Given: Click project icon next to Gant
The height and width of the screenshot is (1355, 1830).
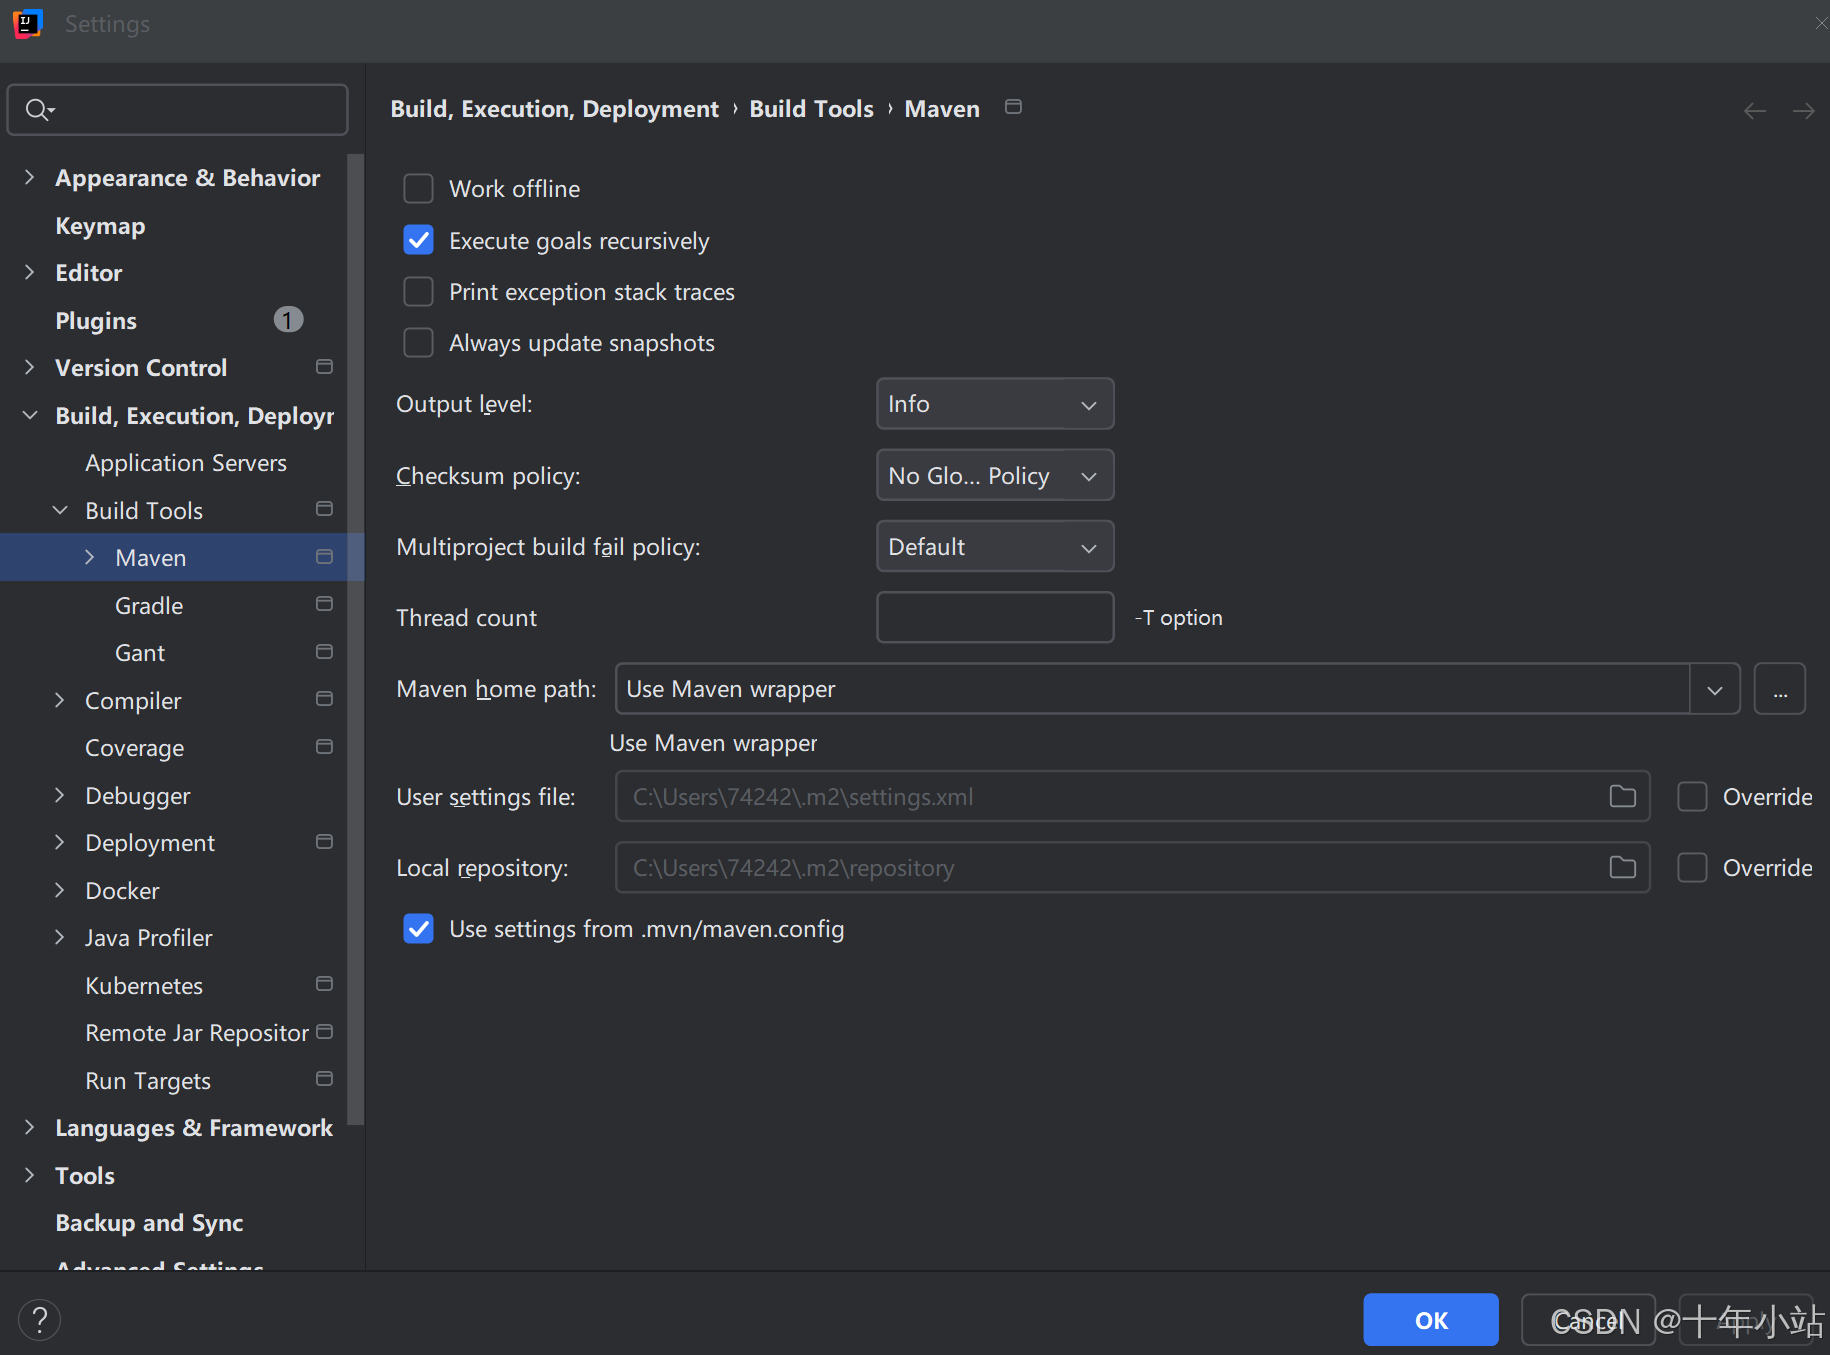Looking at the screenshot, I should [324, 652].
